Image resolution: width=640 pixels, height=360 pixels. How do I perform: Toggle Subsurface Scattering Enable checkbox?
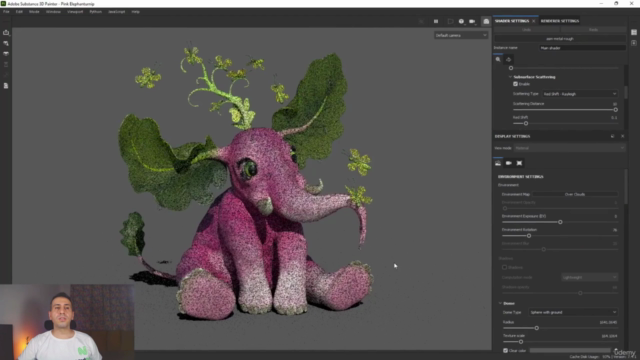516,84
